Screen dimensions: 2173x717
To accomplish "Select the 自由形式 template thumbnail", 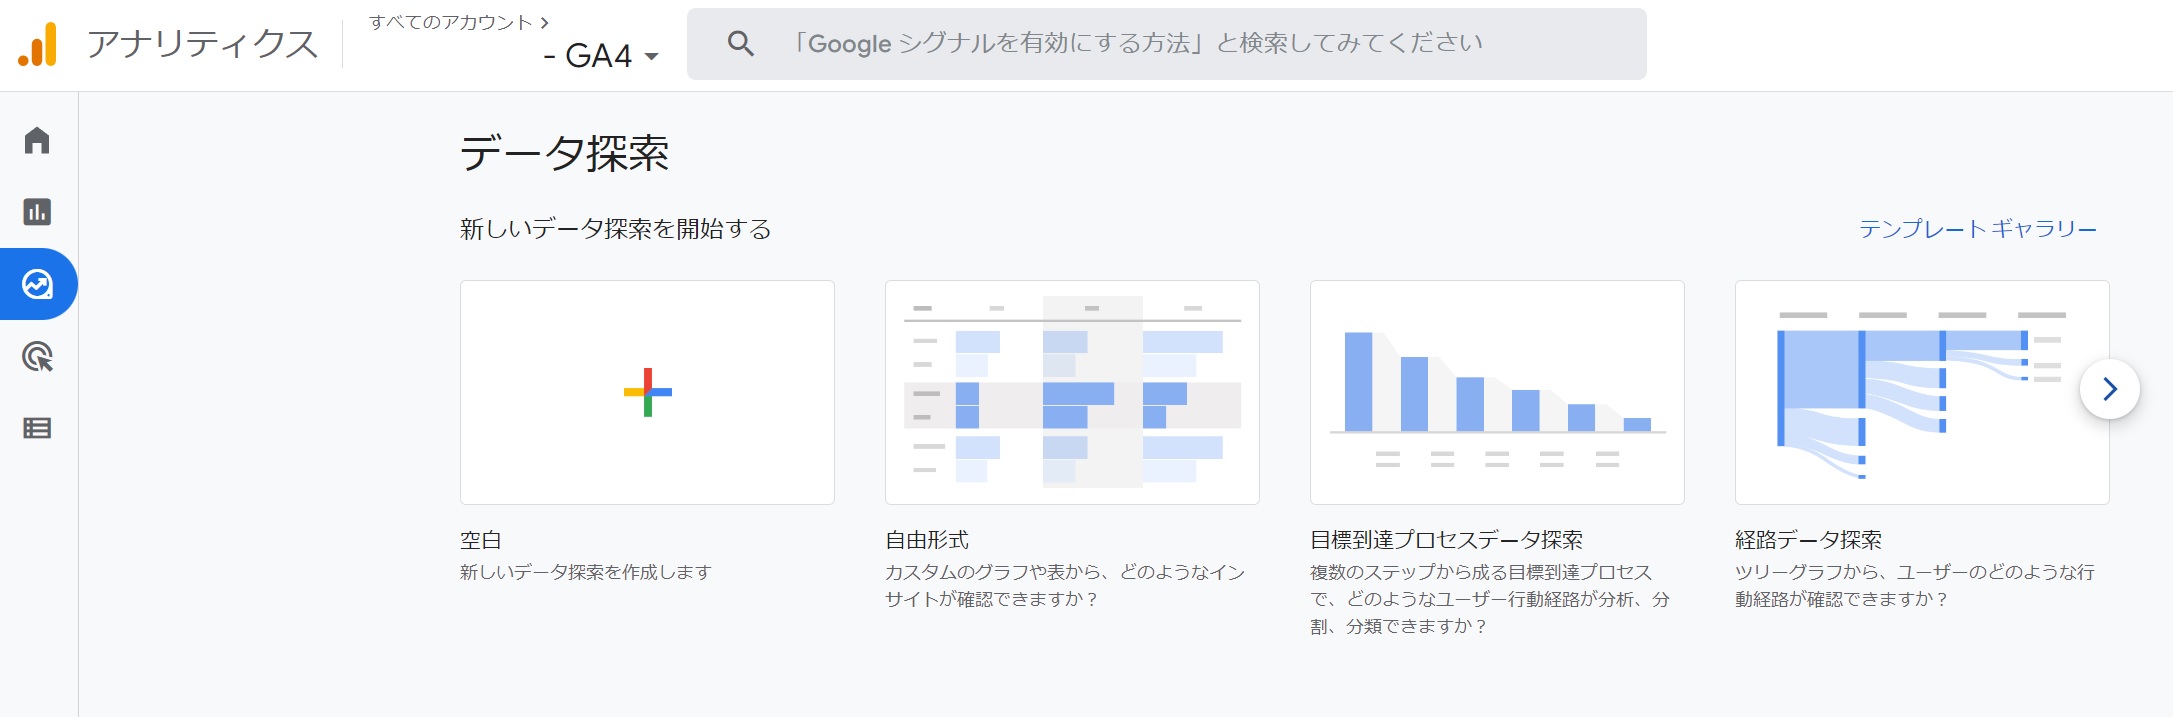I will pos(1071,392).
